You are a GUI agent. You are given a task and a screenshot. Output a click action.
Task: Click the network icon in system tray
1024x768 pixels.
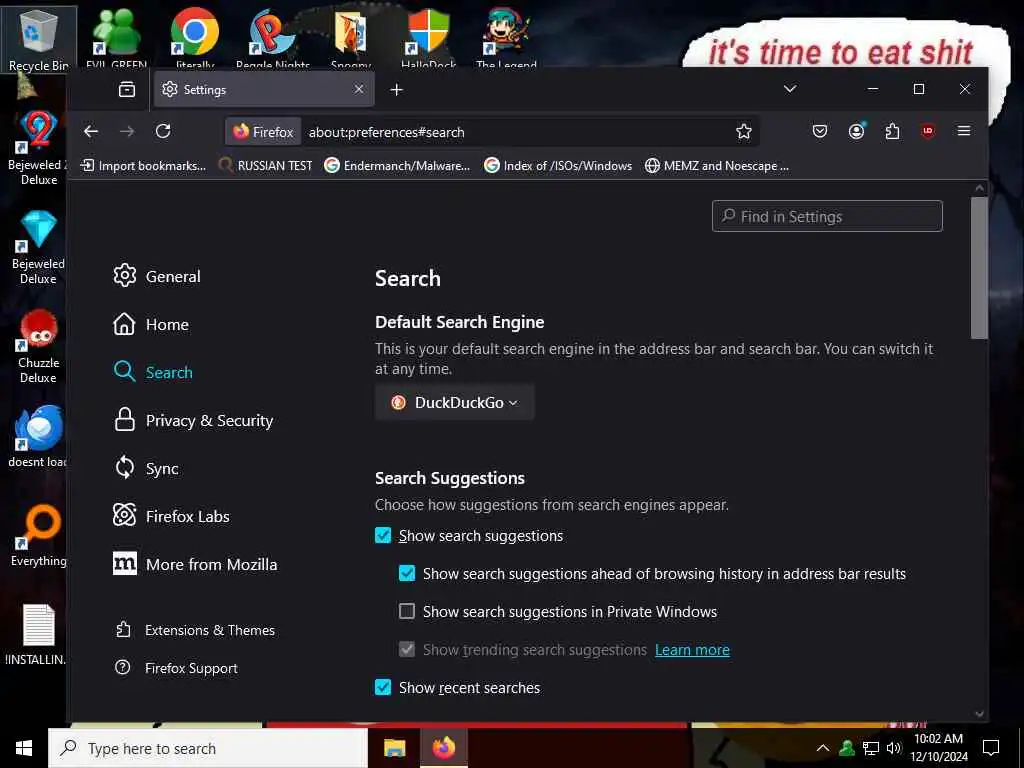871,748
